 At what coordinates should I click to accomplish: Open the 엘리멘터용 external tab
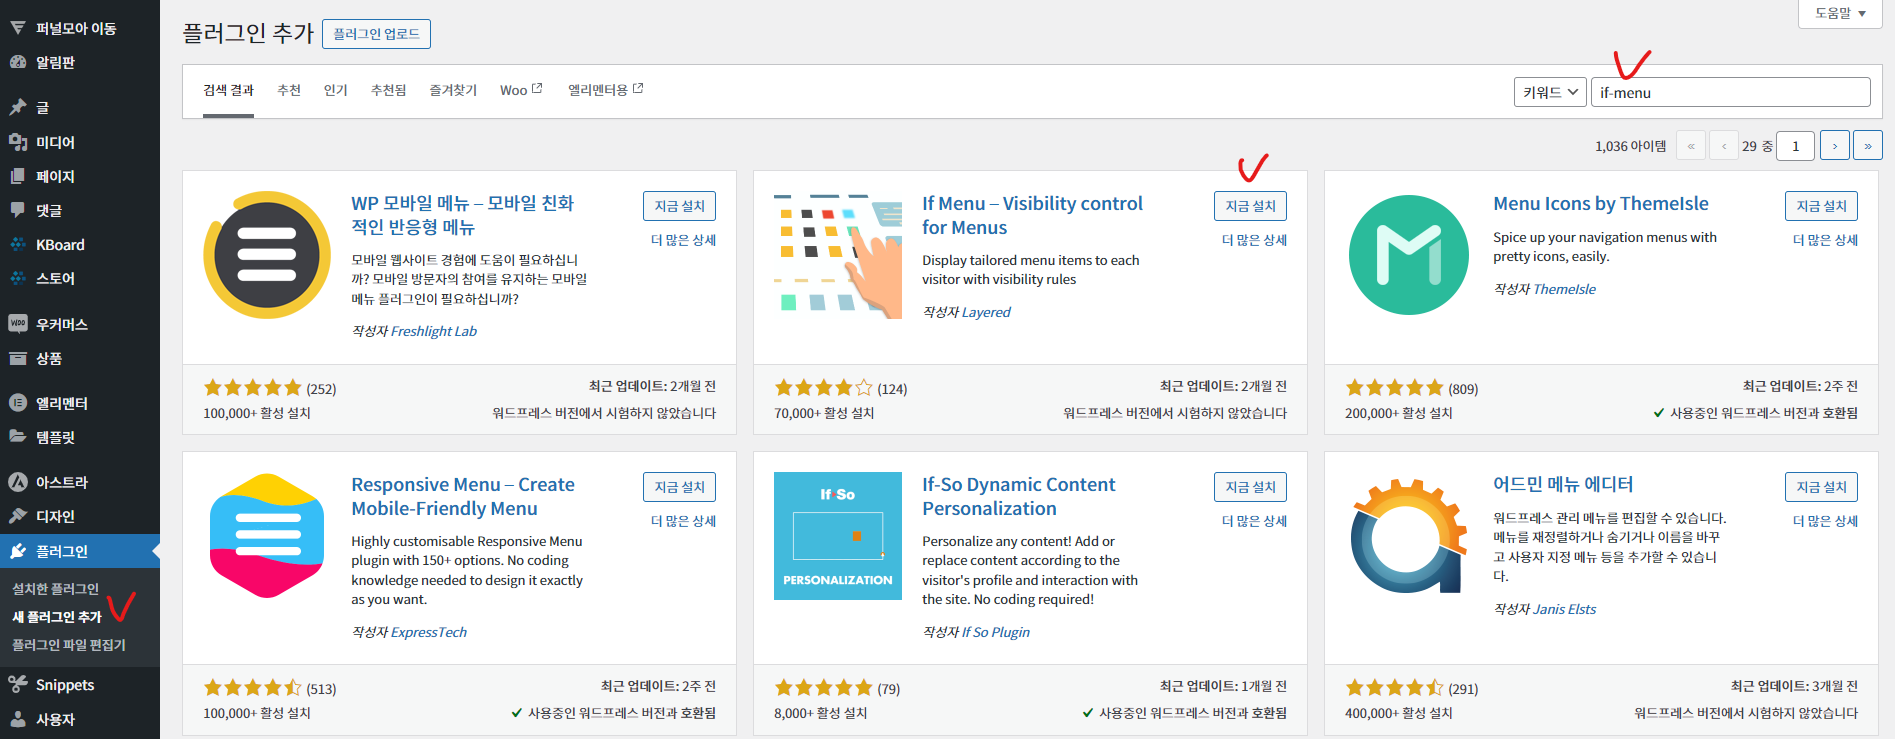click(606, 90)
